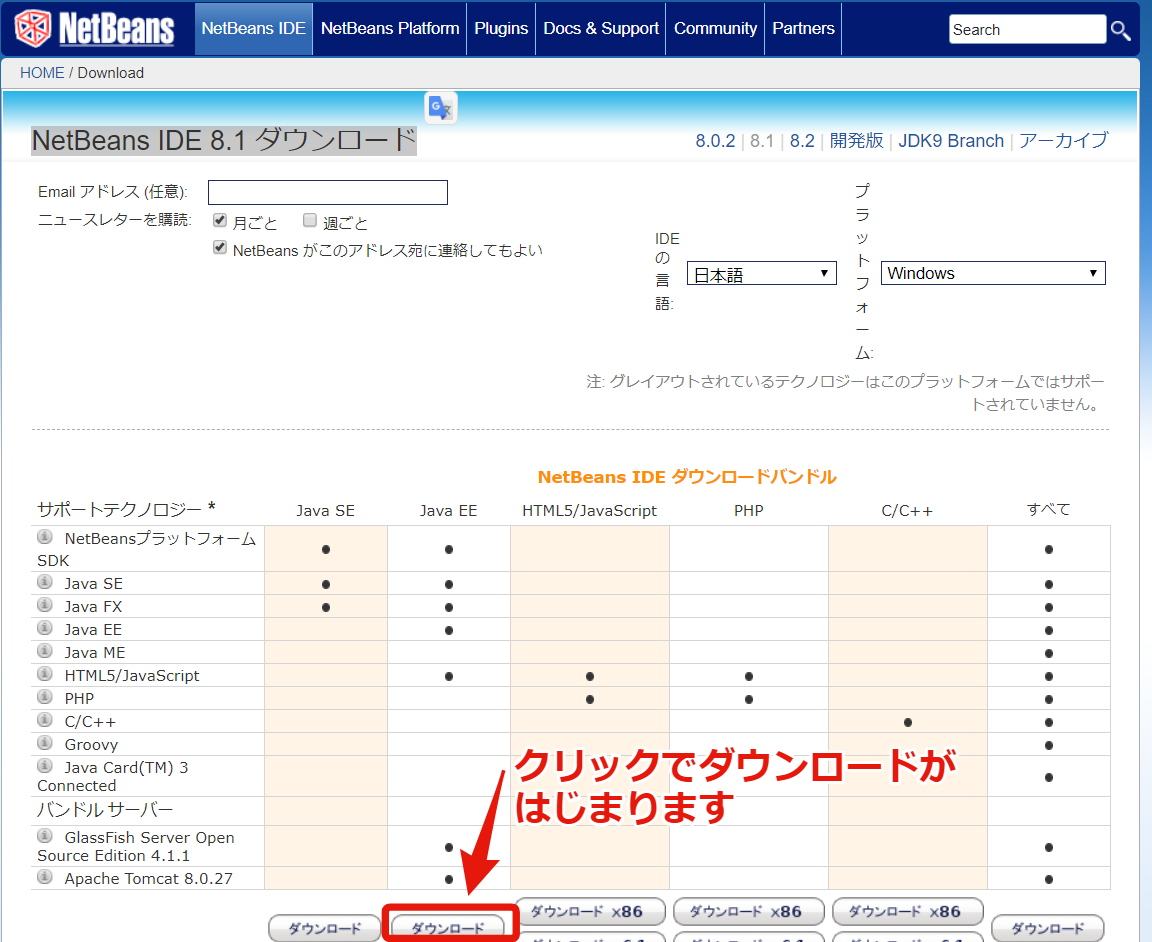The image size is (1152, 942).
Task: Click すべて column ダウンロード button
Action: [1048, 928]
